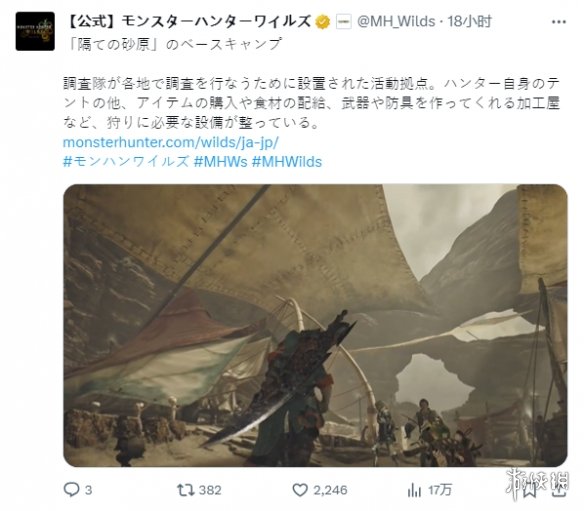This screenshot has width=584, height=511.
Task: Open the Monster Hunter Wilds profile avatar
Action: pos(35,31)
